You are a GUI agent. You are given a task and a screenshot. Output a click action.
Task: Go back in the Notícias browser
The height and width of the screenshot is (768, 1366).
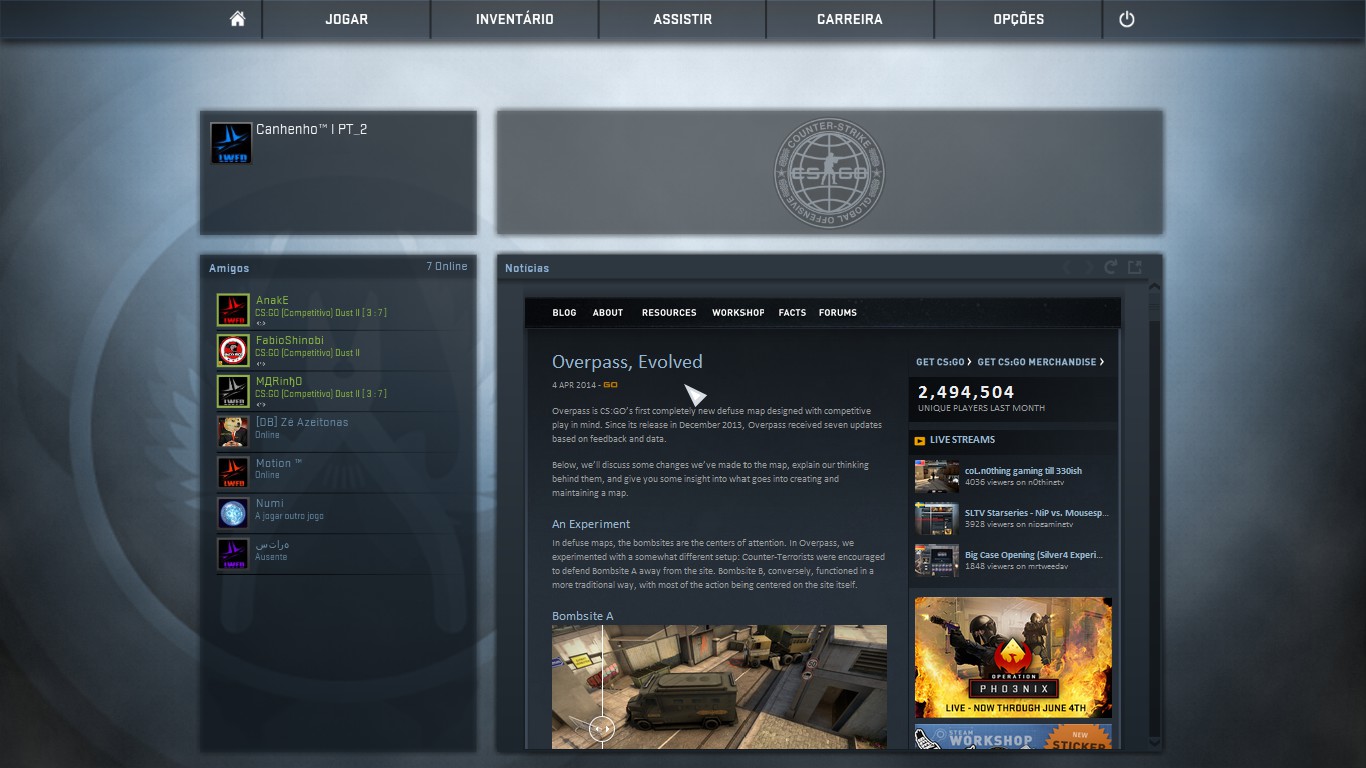coord(1066,267)
